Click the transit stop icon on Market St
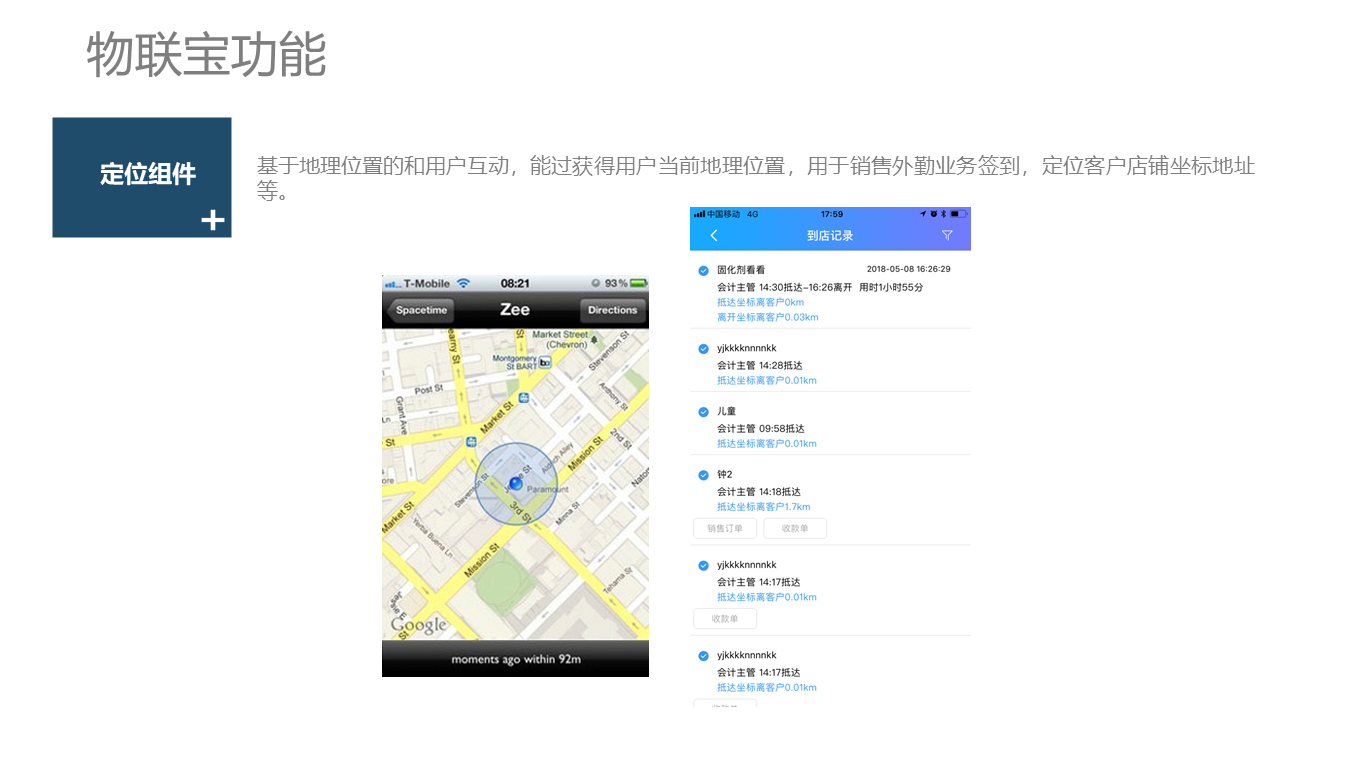This screenshot has width=1350, height=759. tap(523, 404)
